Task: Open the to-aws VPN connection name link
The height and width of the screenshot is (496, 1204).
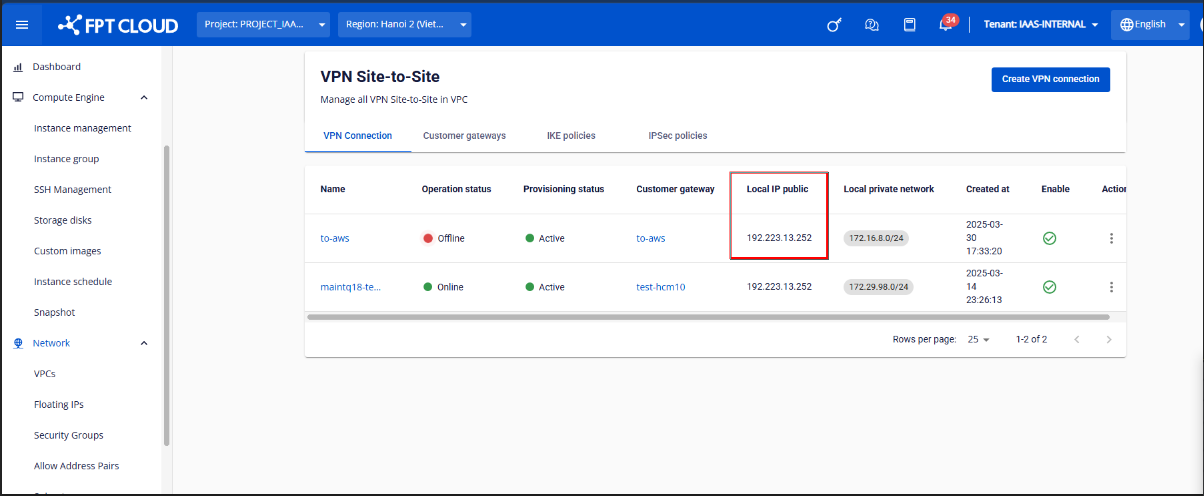Action: point(335,238)
